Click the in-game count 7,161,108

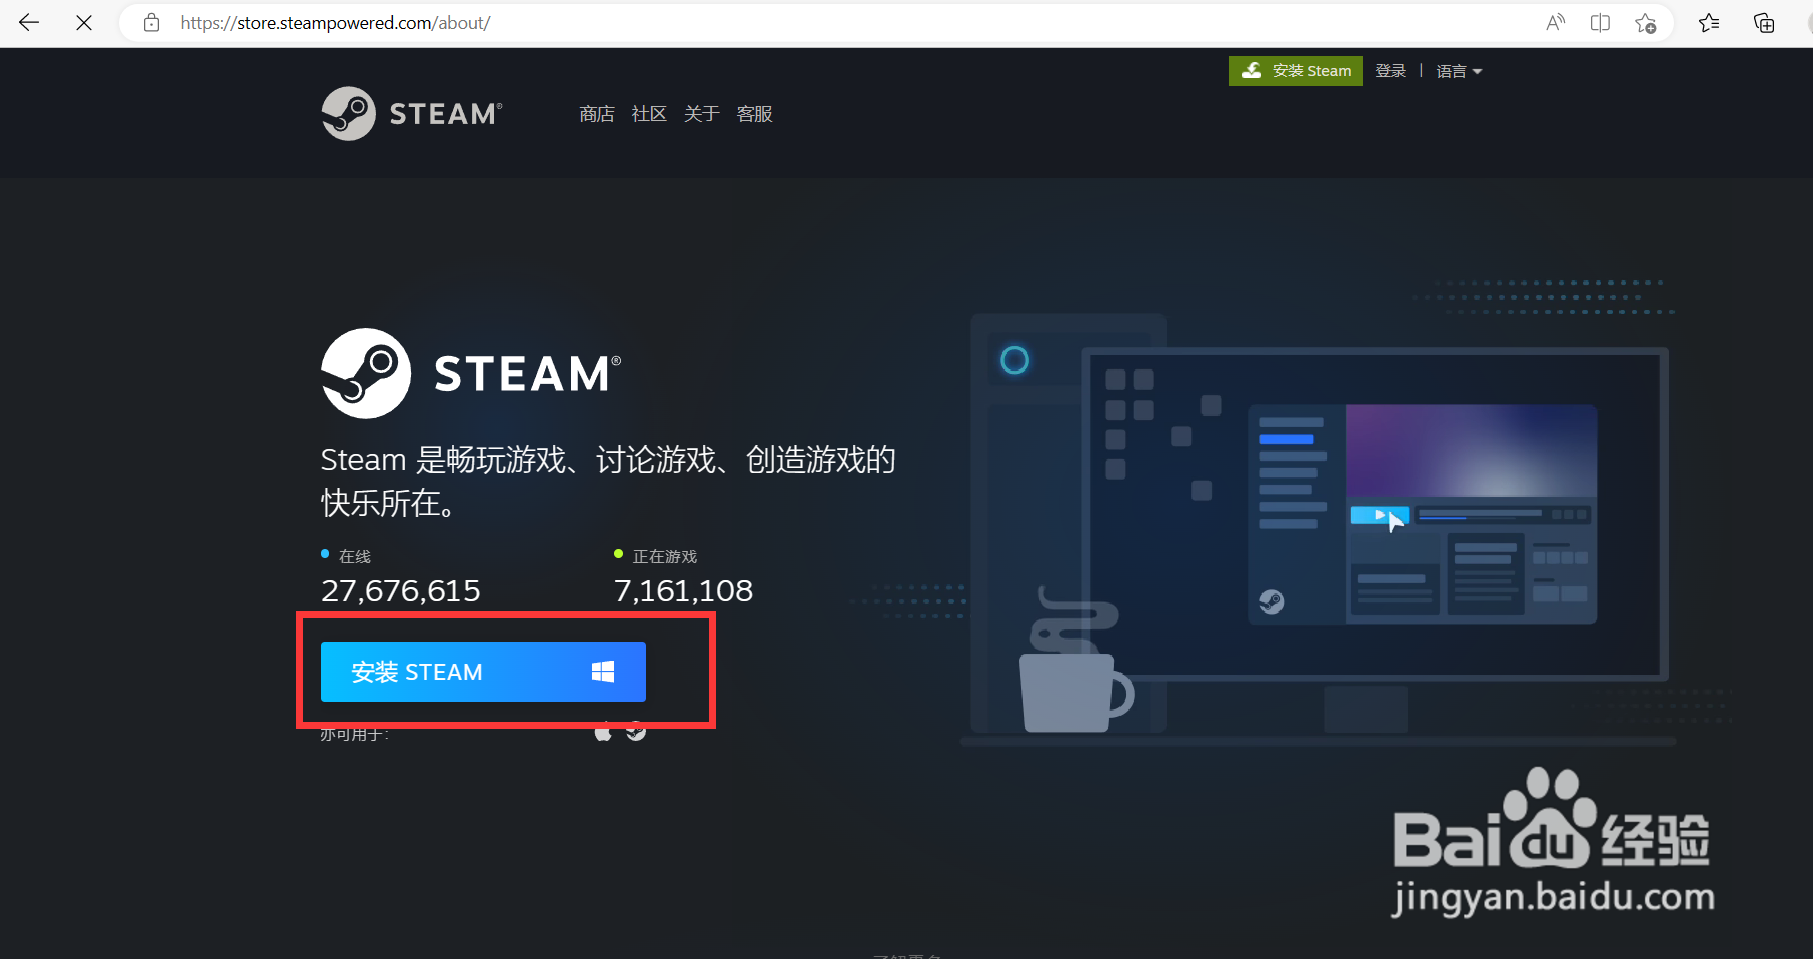pyautogui.click(x=684, y=591)
